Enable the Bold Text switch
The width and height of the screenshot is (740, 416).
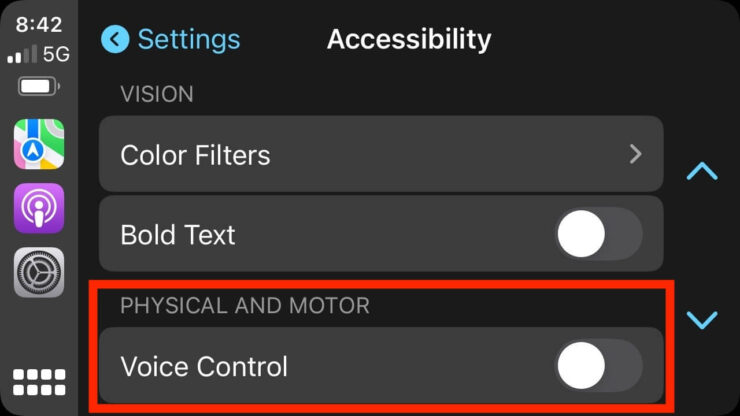[598, 235]
